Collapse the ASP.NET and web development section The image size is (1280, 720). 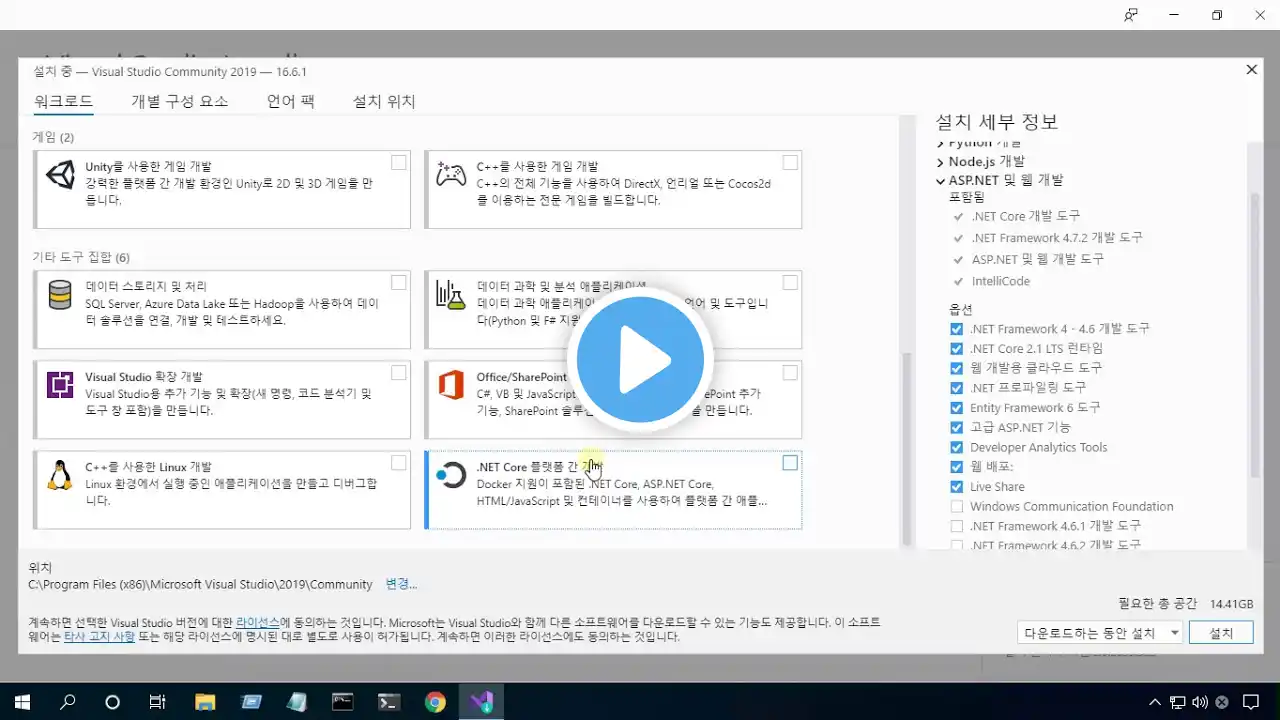coord(941,181)
